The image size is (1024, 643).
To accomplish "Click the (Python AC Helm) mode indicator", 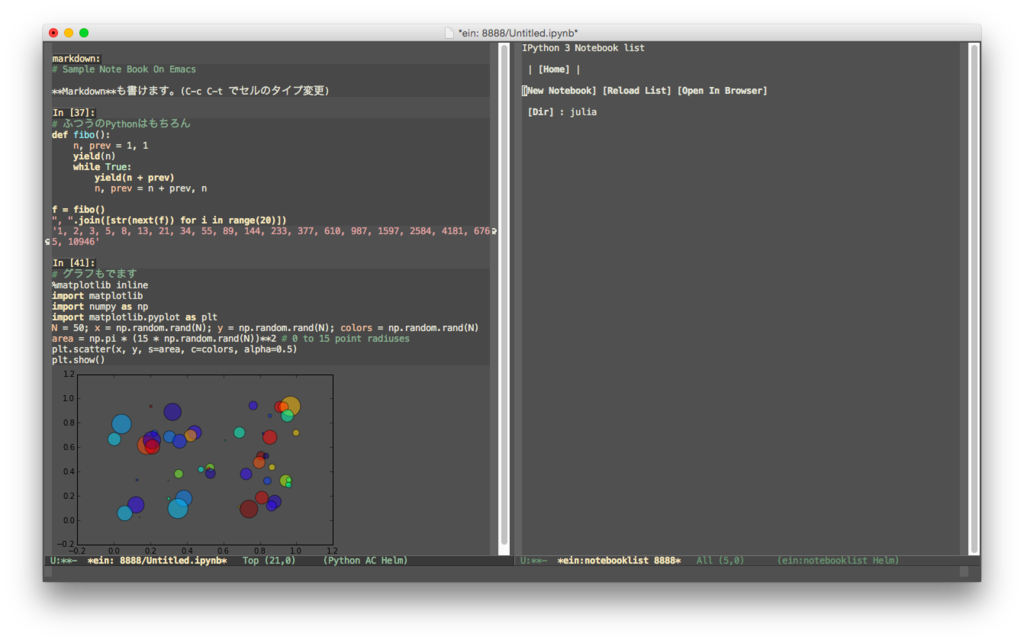I will [364, 560].
